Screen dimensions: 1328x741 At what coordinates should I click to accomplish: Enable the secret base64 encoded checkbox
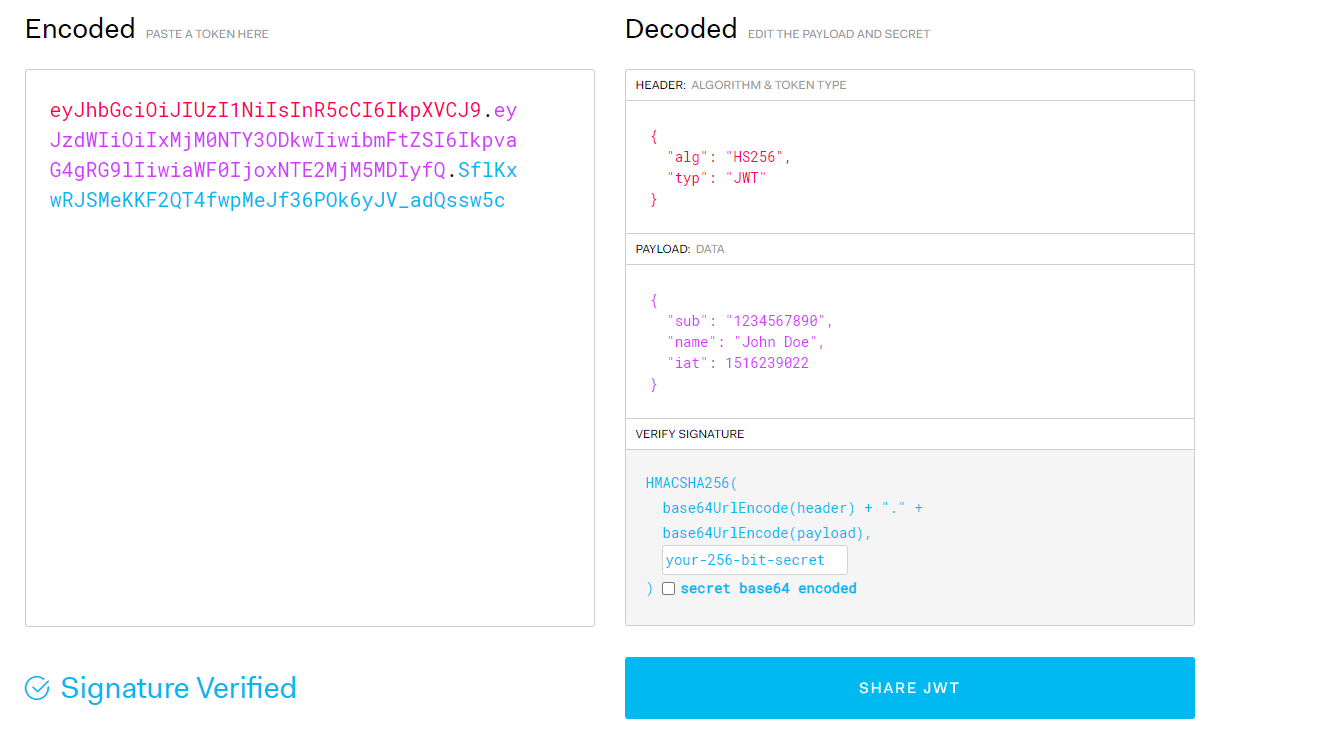[x=668, y=589]
